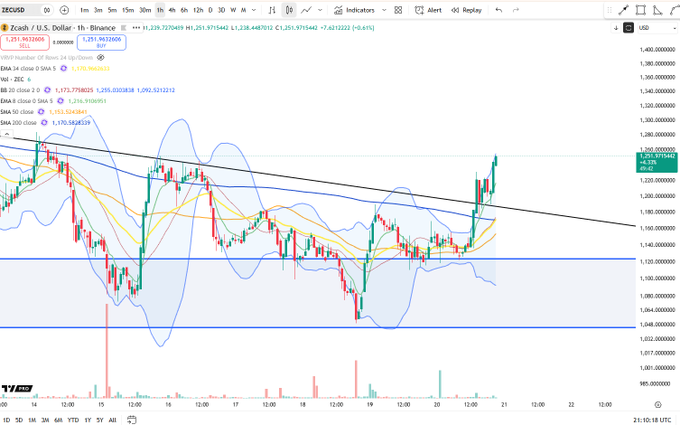Image resolution: width=680 pixels, height=425 pixels.
Task: Click the Zcash / U.S. Dollar title
Action: click(41, 28)
